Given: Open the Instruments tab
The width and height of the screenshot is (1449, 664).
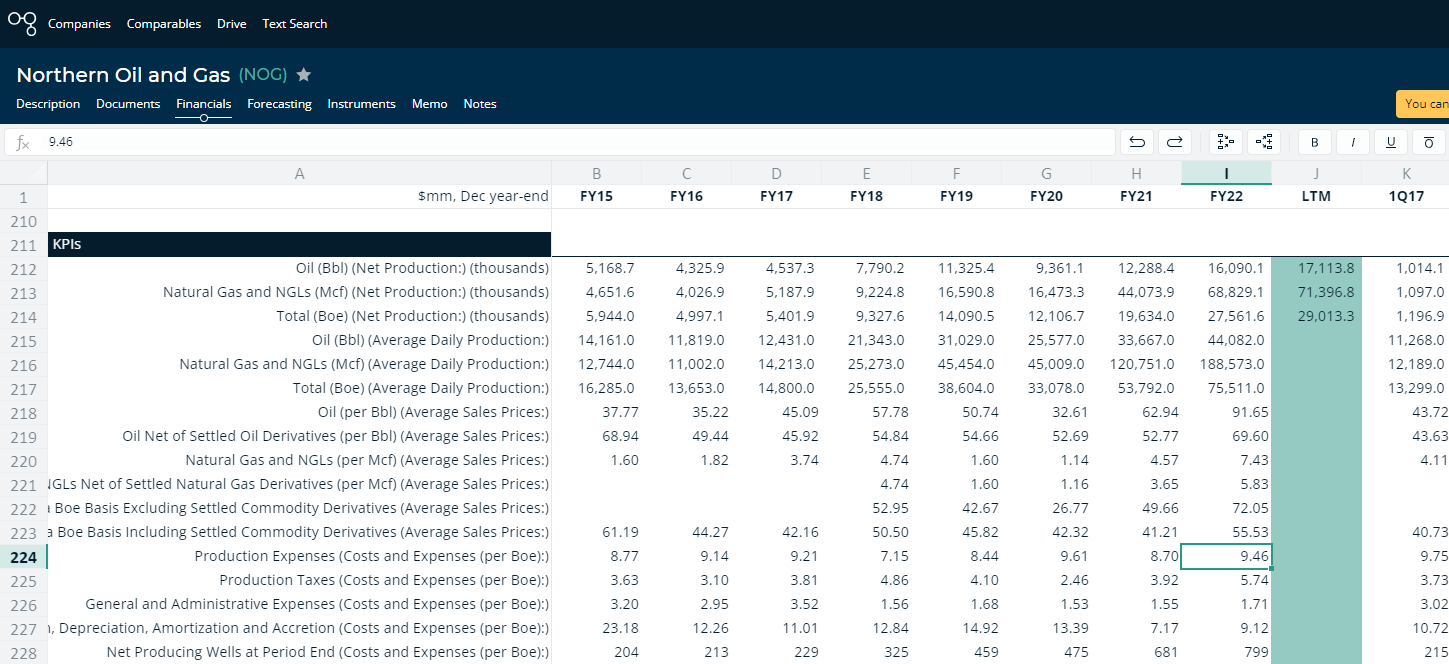Looking at the screenshot, I should pos(361,104).
